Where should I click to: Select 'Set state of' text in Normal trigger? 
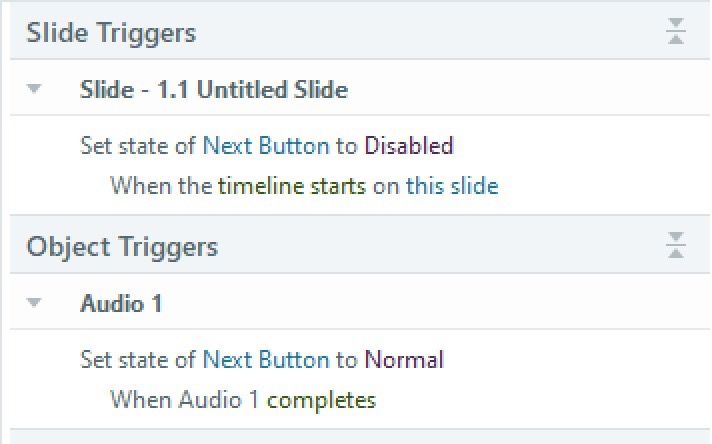pos(139,359)
